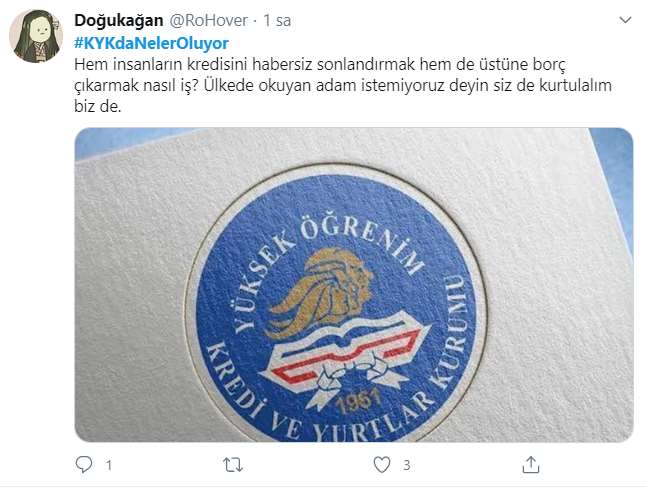
Task: Open the tweet via the '1 sa' timestamp
Action: [x=277, y=20]
